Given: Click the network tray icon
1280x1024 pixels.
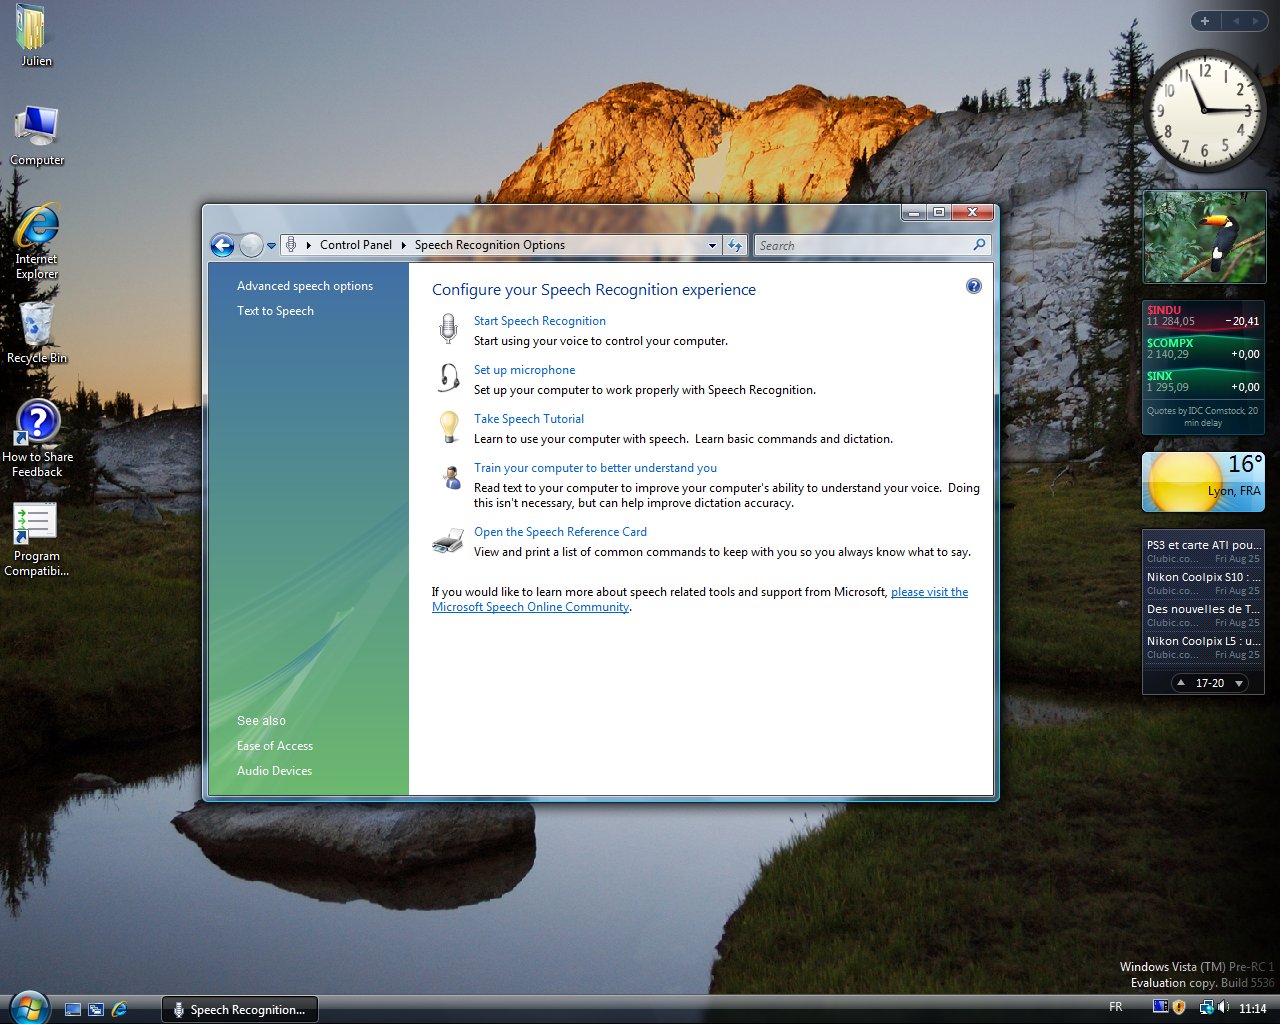Looking at the screenshot, I should coord(1207,1007).
